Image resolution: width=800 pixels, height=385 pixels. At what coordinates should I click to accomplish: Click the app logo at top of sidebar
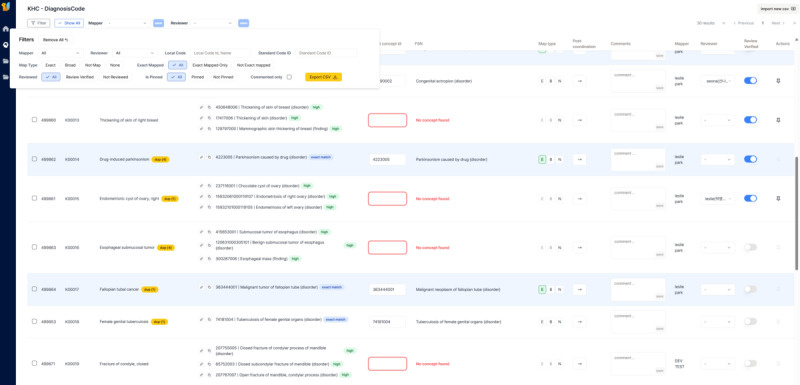click(6, 7)
